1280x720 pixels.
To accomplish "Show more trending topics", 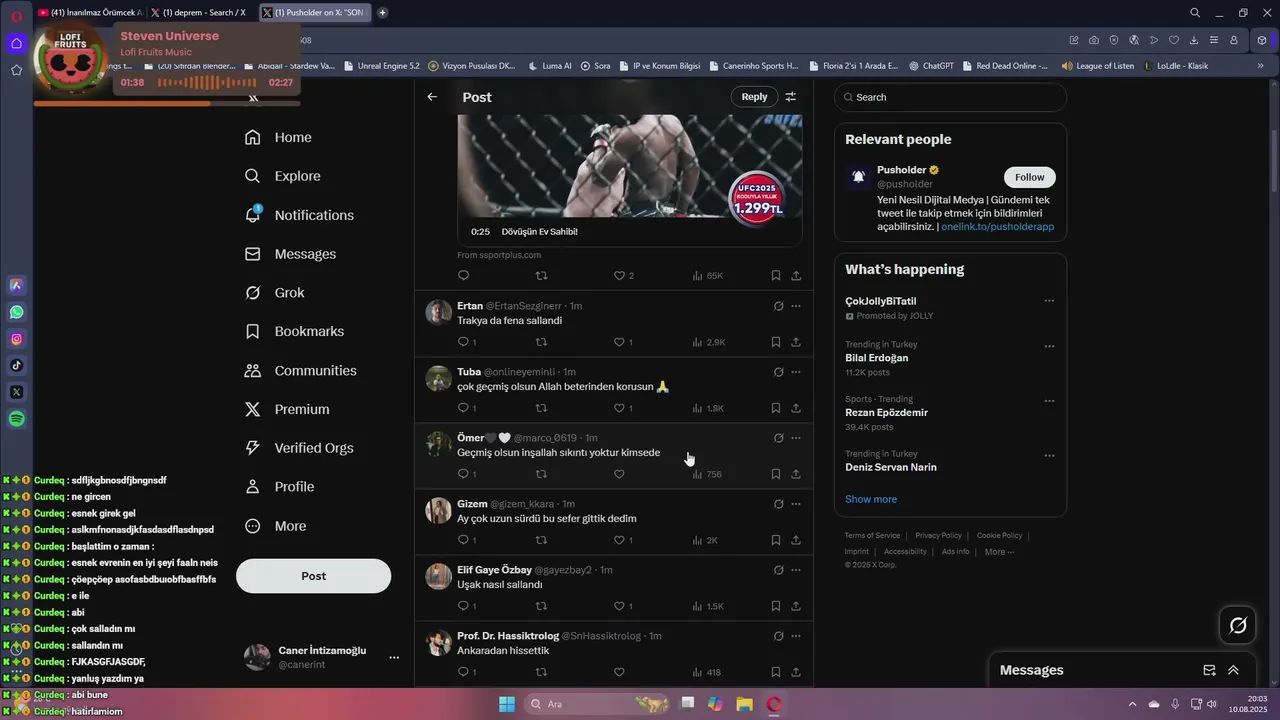I will 871,499.
